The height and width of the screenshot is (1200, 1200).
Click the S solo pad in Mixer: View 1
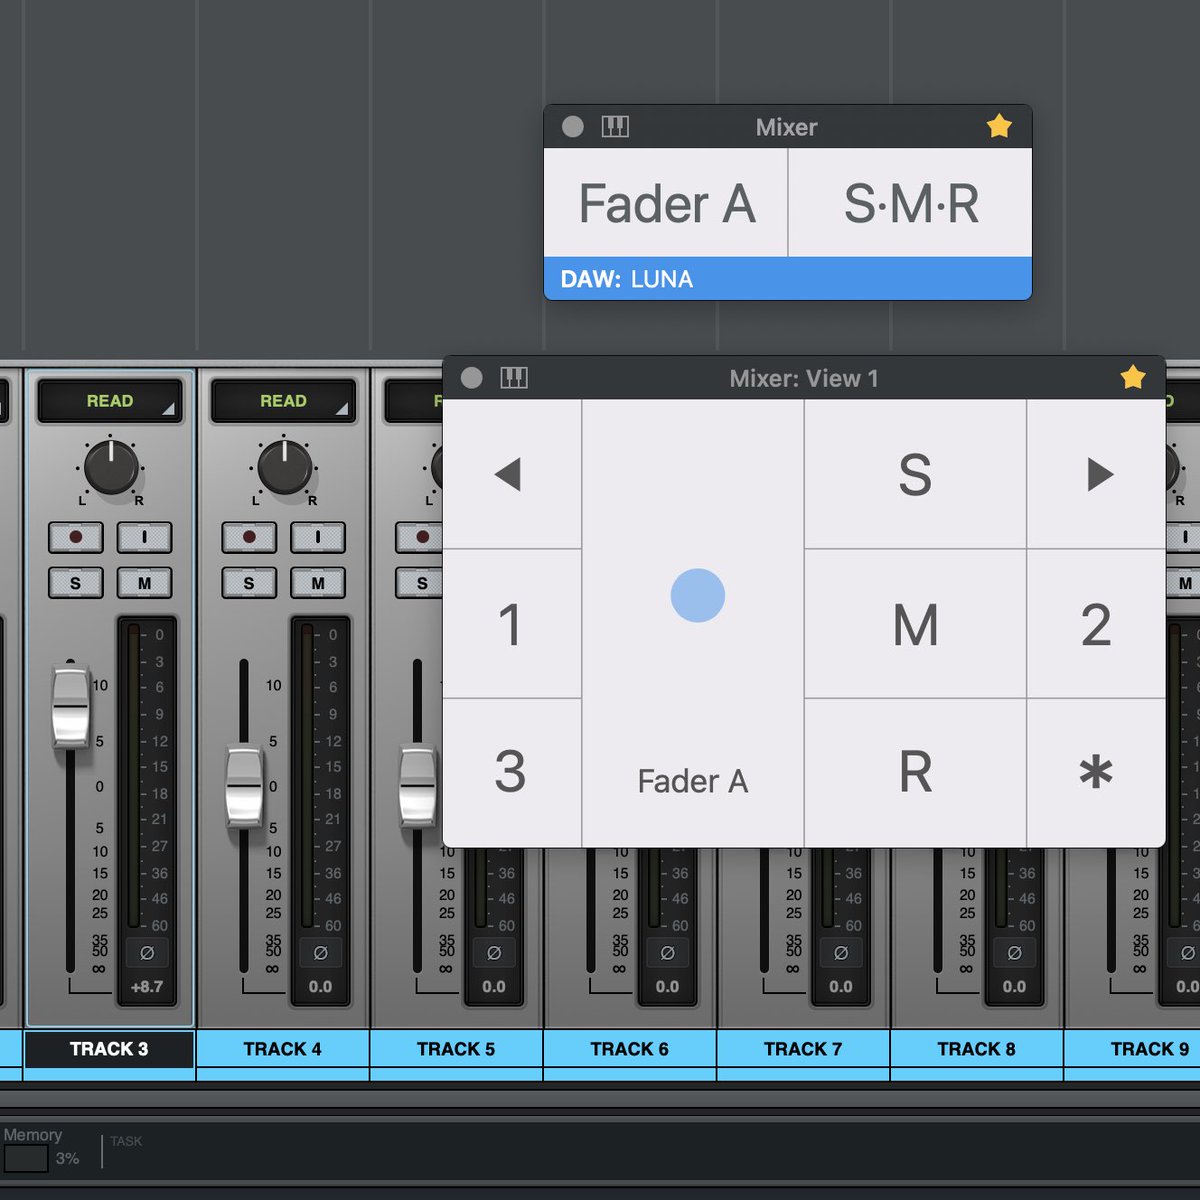[x=916, y=474]
